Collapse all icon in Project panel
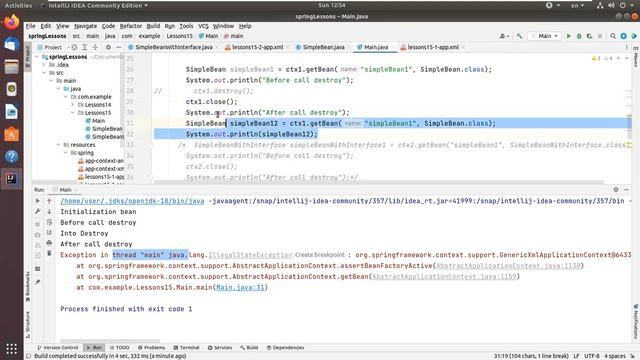This screenshot has width=640, height=360. [x=95, y=47]
